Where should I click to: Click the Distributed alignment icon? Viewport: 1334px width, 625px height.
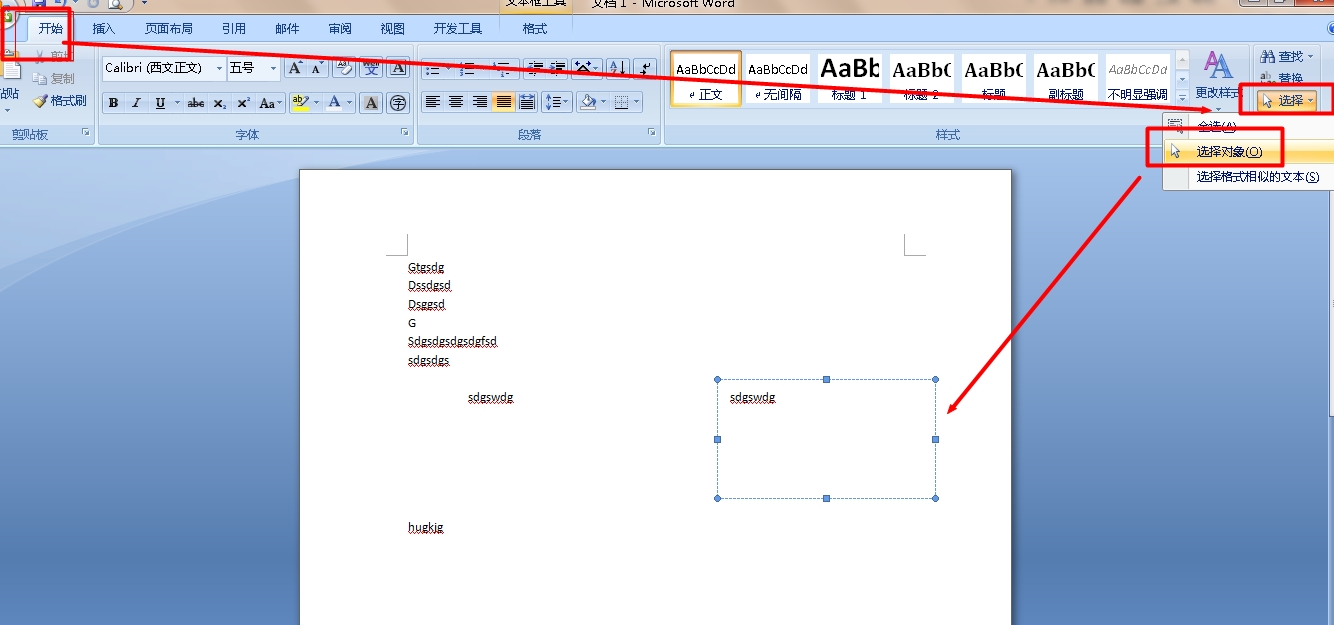coord(526,102)
